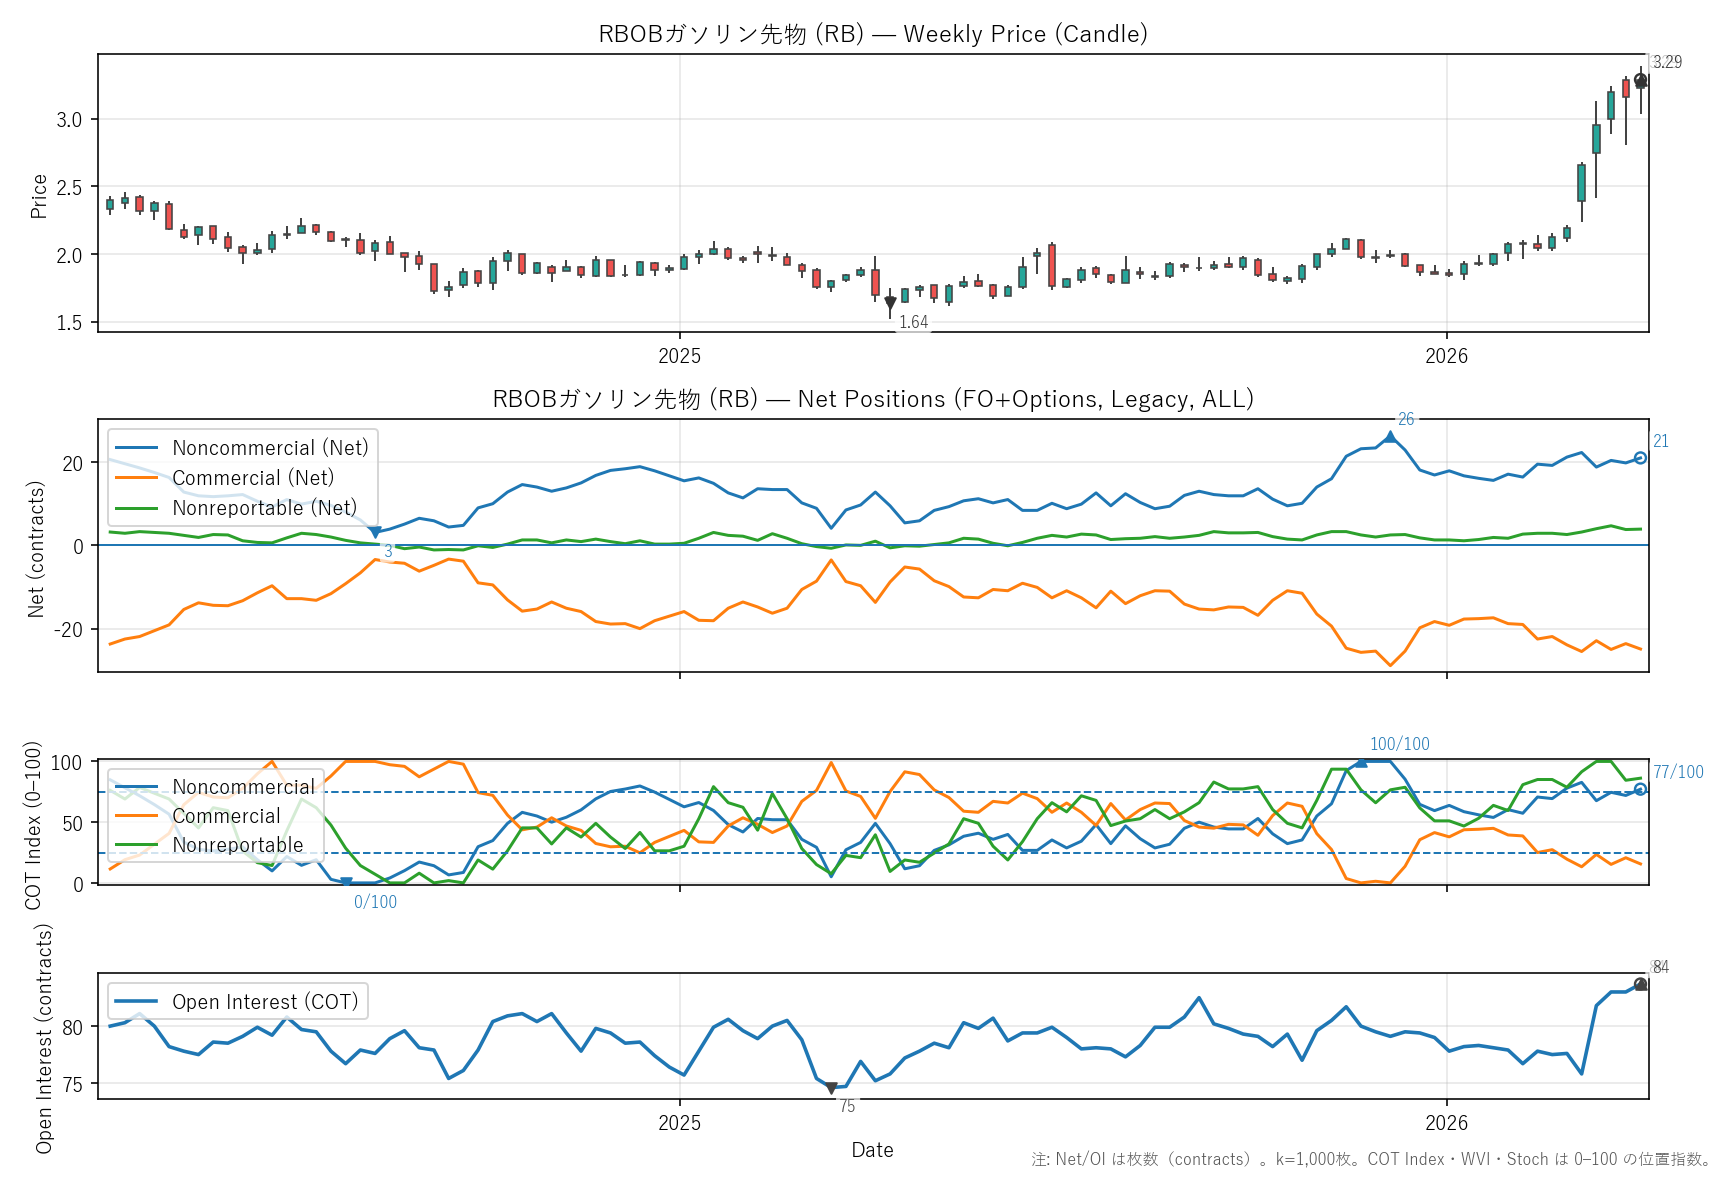The width and height of the screenshot is (1728, 1180).
Task: Click the Noncommercial net low marker labeled 3
Action: (375, 533)
